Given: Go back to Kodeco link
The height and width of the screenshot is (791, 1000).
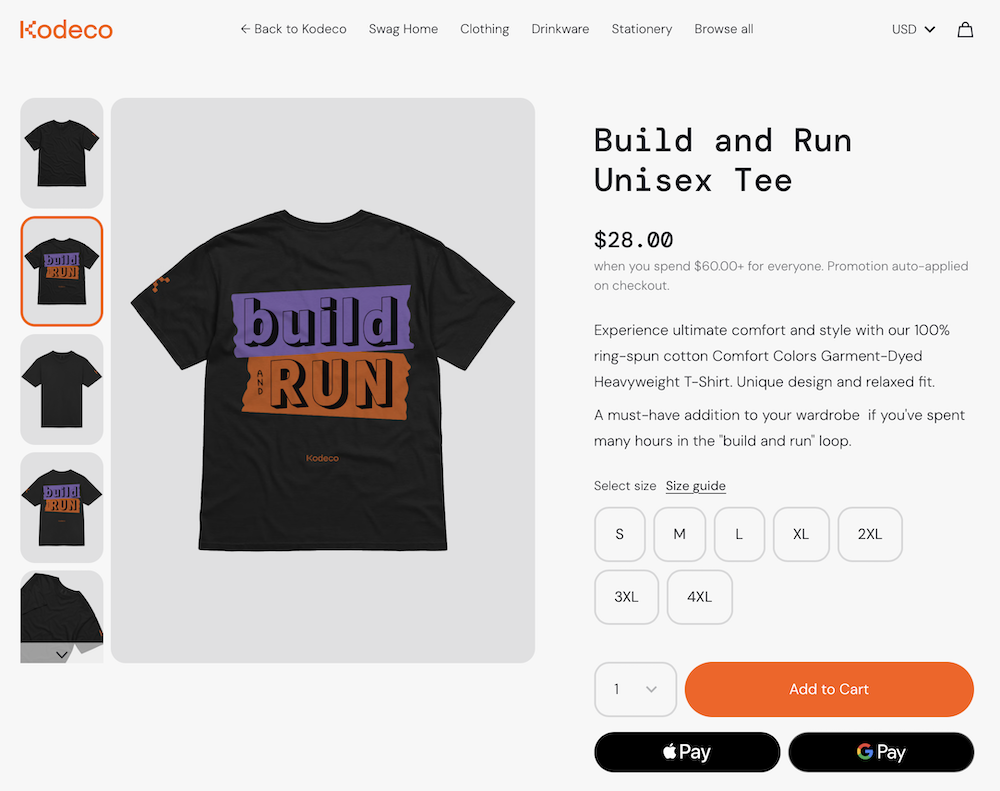Looking at the screenshot, I should pos(293,29).
